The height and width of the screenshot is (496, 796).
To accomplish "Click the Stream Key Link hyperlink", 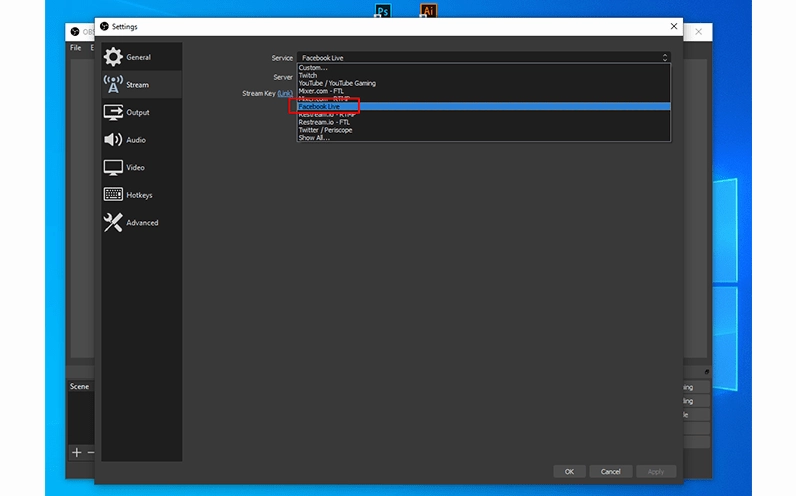I will point(285,94).
